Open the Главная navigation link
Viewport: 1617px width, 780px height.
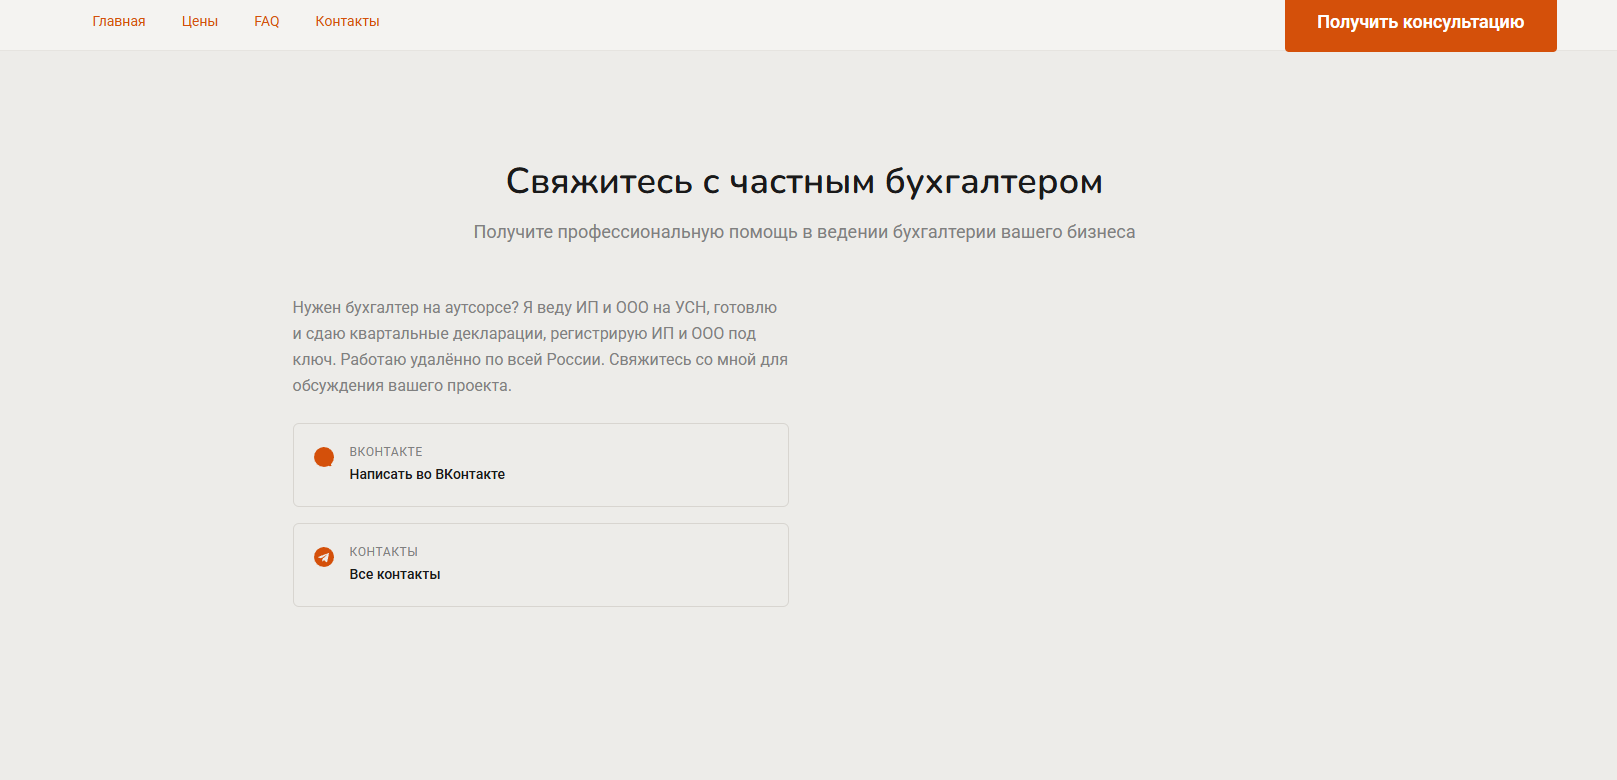(x=119, y=21)
